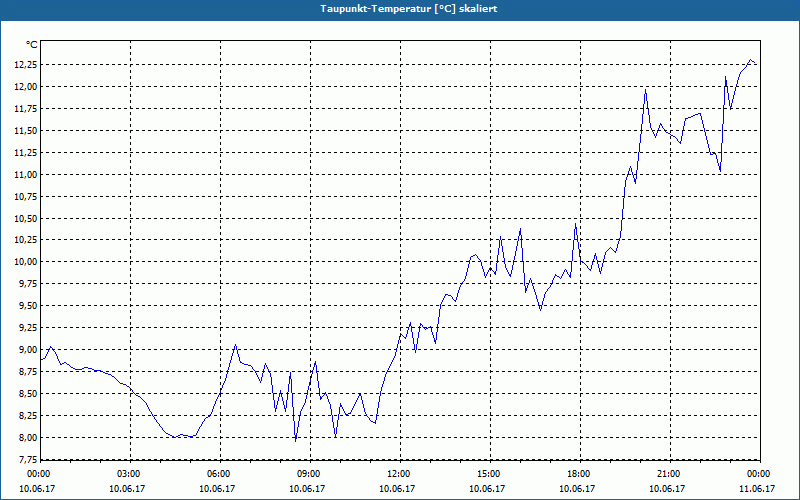
Task: Click the '11,50' y-axis label
Action: coord(27,130)
